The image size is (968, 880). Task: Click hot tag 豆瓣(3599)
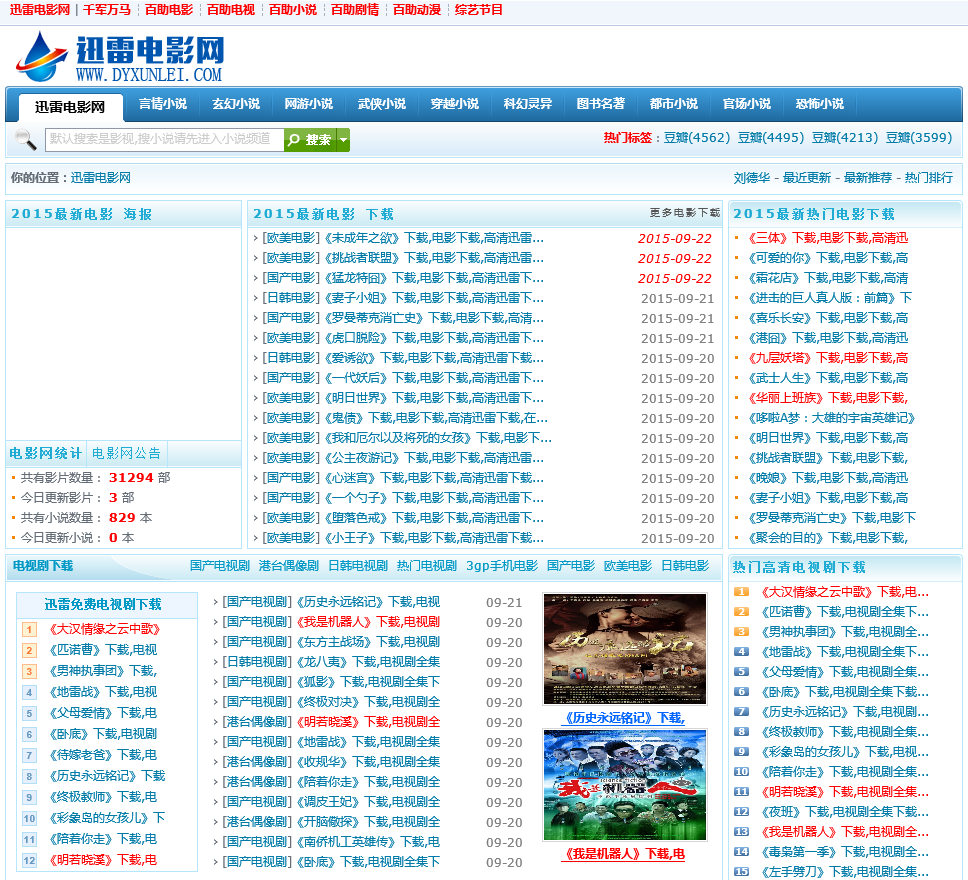click(x=919, y=138)
